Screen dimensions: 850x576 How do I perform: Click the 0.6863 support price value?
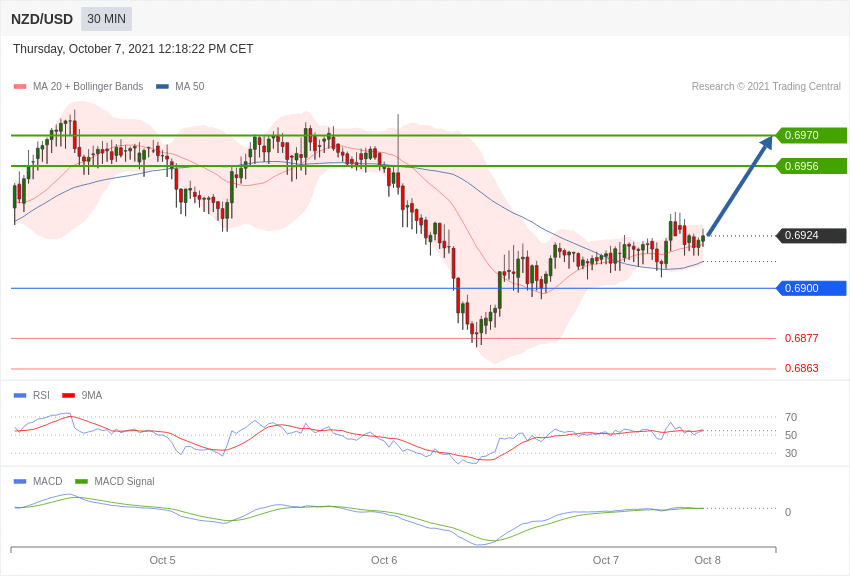click(801, 368)
